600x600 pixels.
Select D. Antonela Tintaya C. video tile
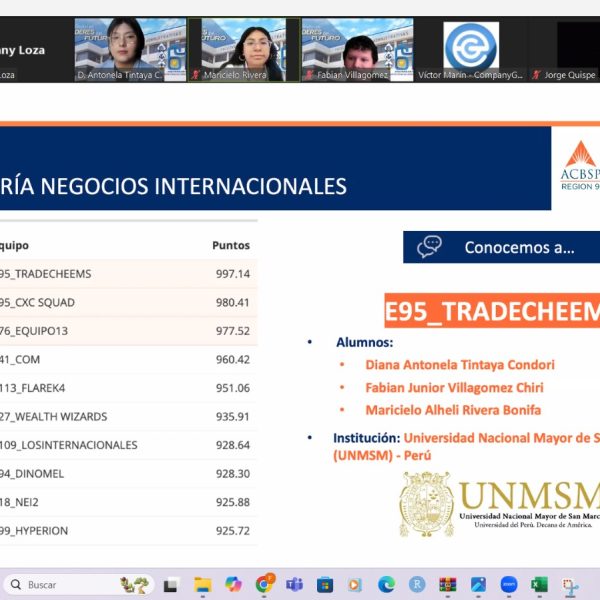[130, 49]
